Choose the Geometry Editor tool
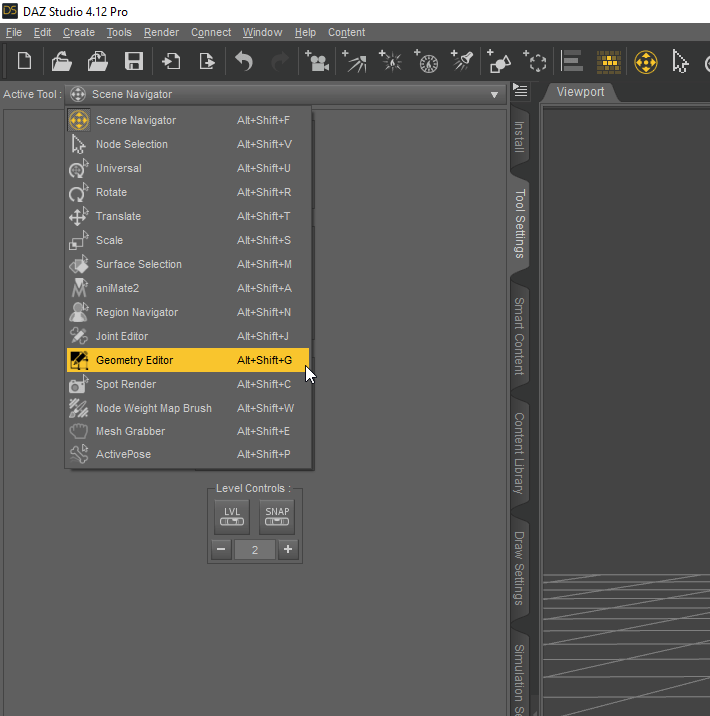The height and width of the screenshot is (716, 710). point(189,360)
